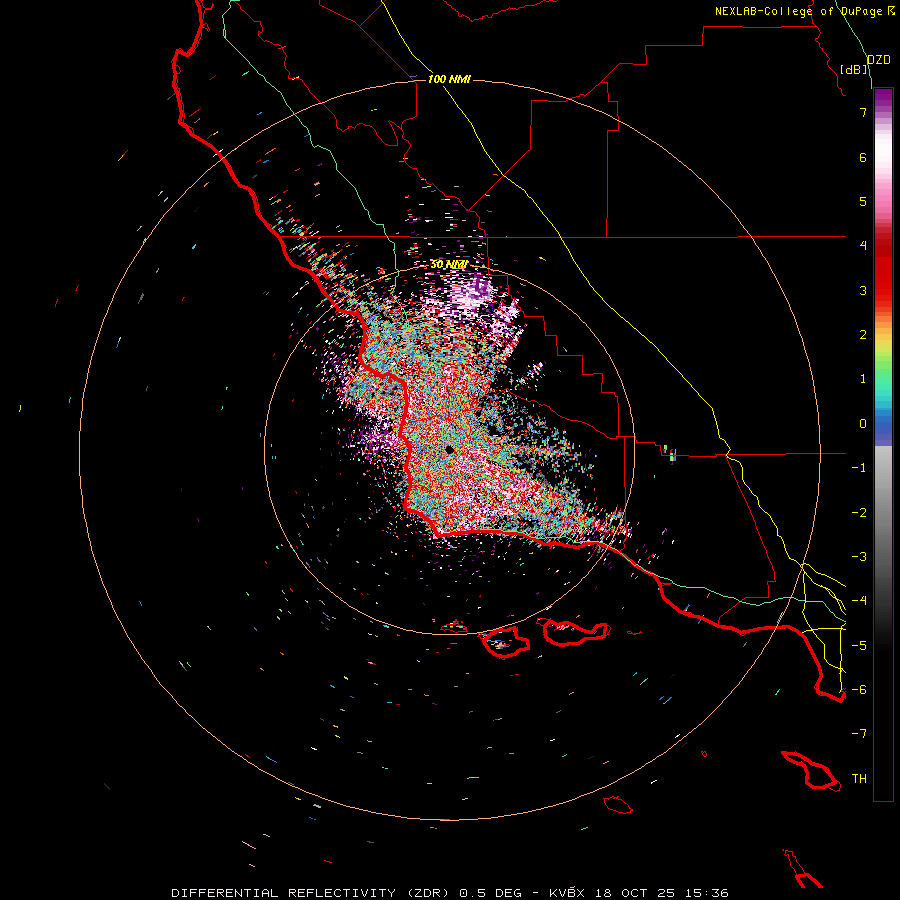The height and width of the screenshot is (900, 900).
Task: Click the black radar site dot at center
Action: click(x=450, y=449)
